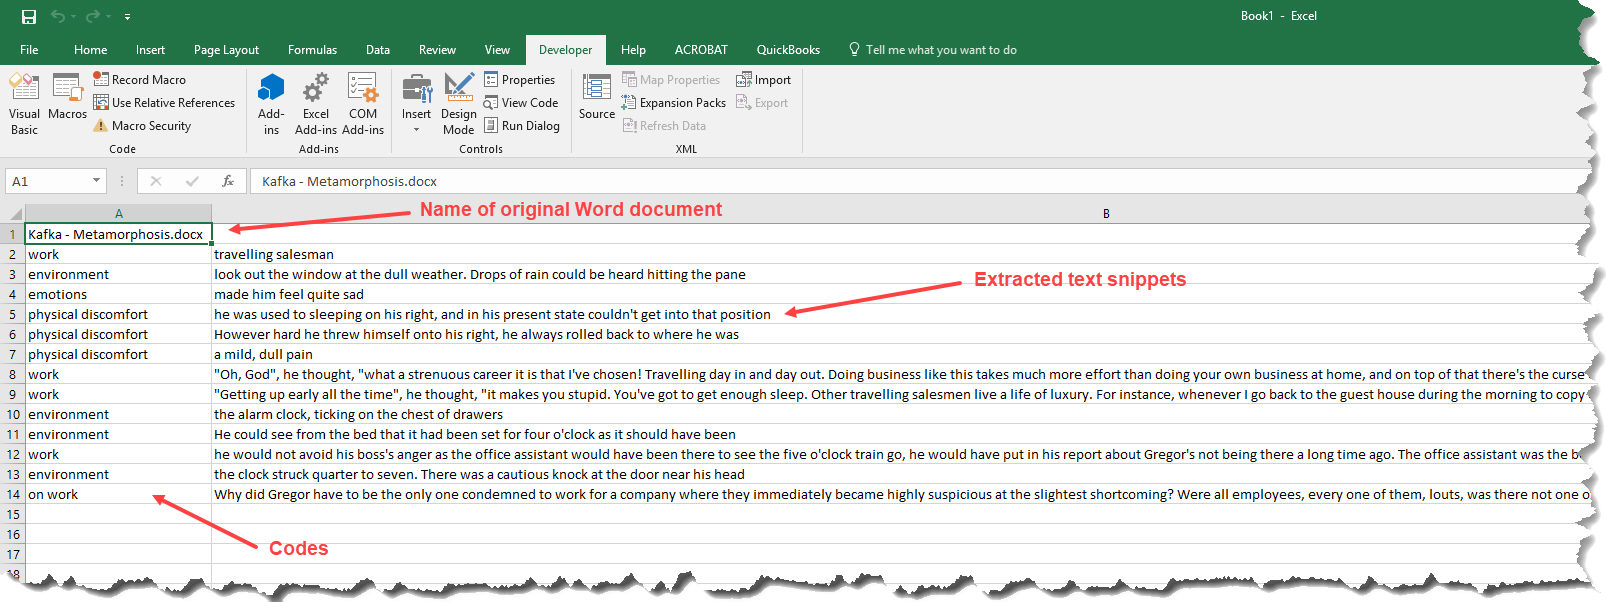Switch to the Insert ribbon tab
Screen dimensions: 1606x602
click(x=150, y=49)
